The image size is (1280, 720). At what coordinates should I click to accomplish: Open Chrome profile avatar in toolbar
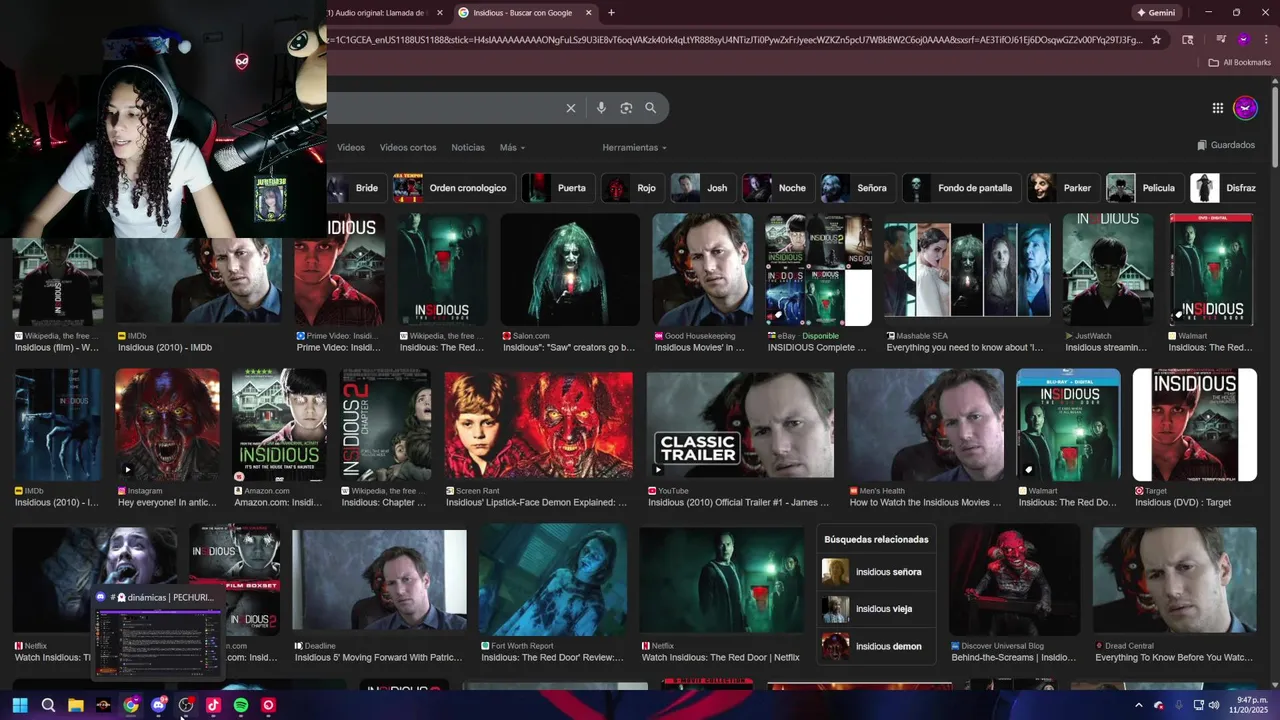pos(1243,40)
